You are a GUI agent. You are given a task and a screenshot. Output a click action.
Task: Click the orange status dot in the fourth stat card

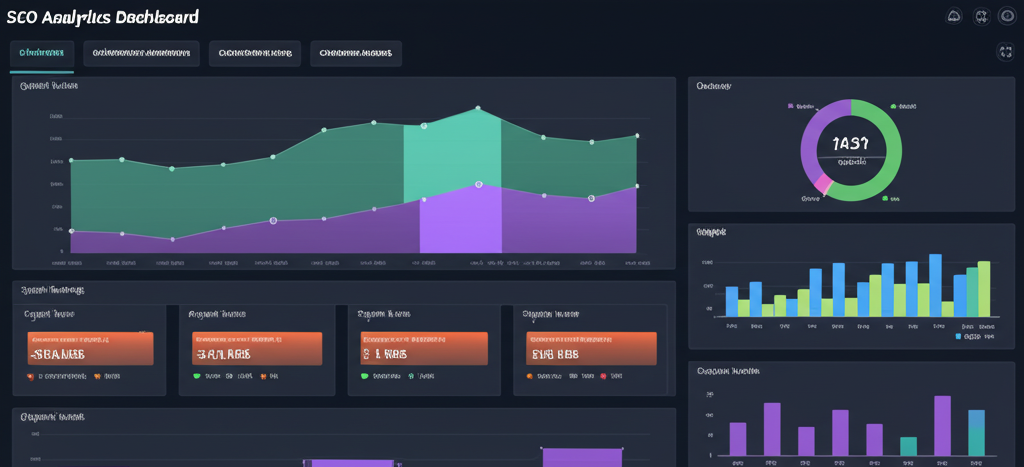pyautogui.click(x=530, y=377)
